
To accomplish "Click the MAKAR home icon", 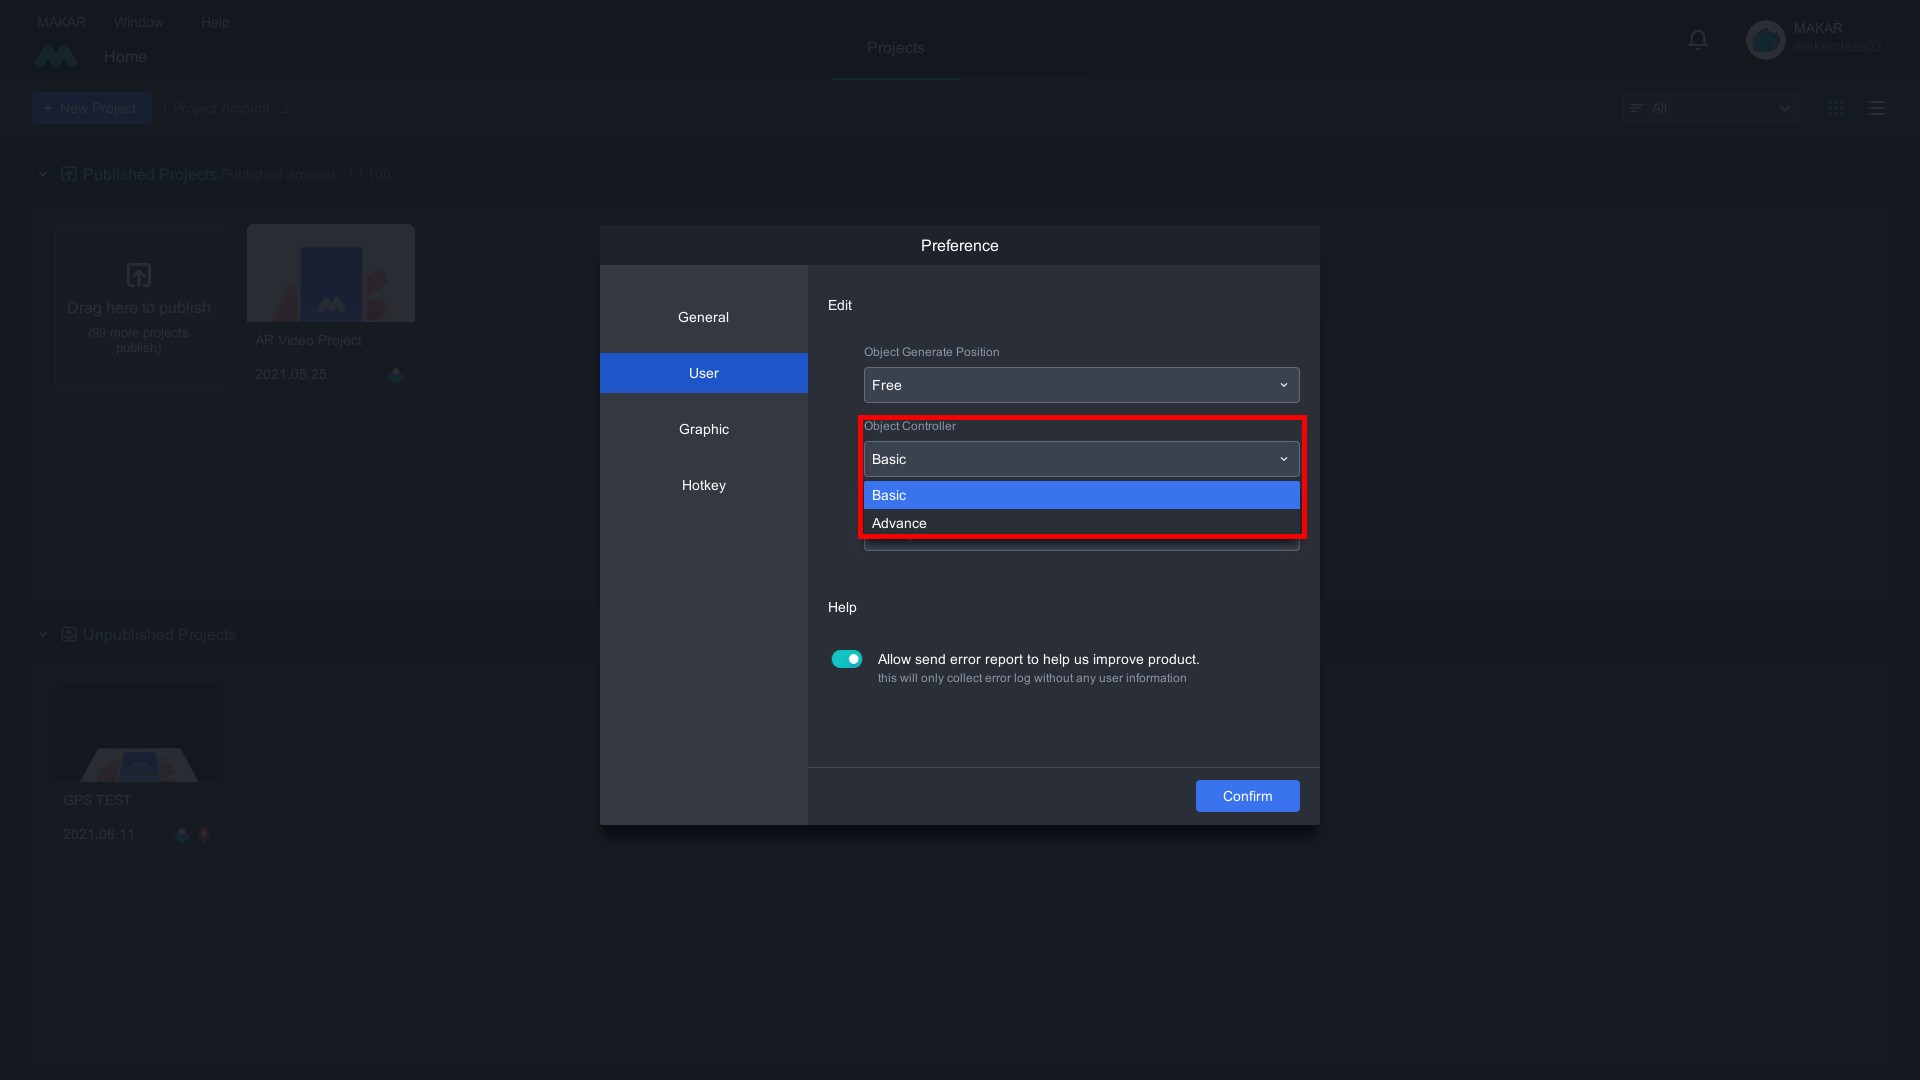I will coord(55,57).
